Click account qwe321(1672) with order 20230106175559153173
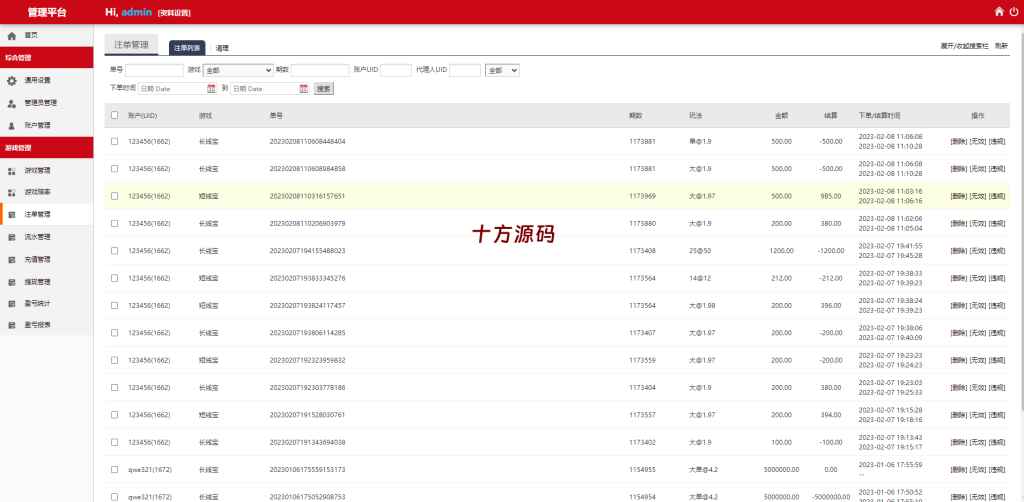The image size is (1024, 502). tap(149, 469)
